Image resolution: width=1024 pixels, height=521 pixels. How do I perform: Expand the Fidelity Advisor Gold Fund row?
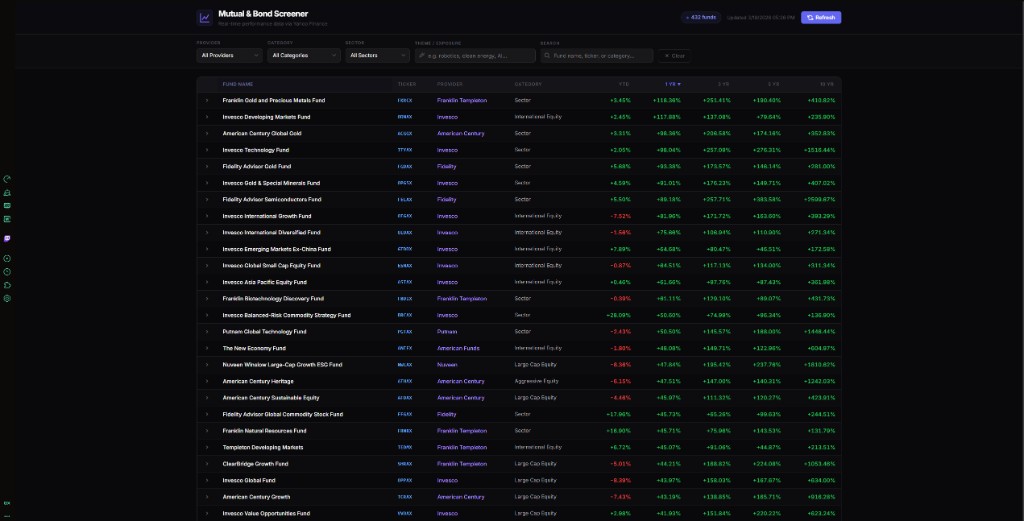pos(207,166)
